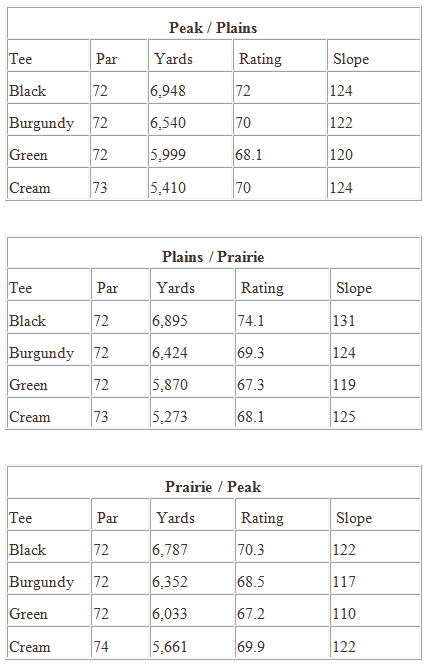Screen dimensions: 433x669
Task: Select slope value 131
Action: pos(344,320)
